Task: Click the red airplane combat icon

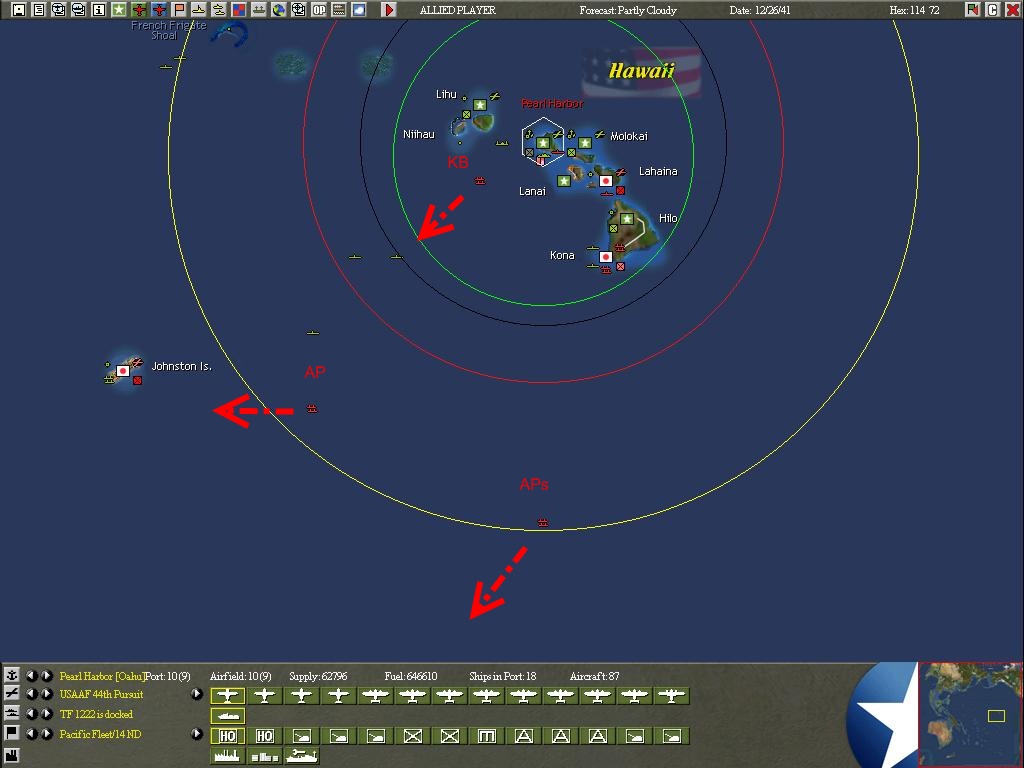Action: pyautogui.click(x=138, y=9)
